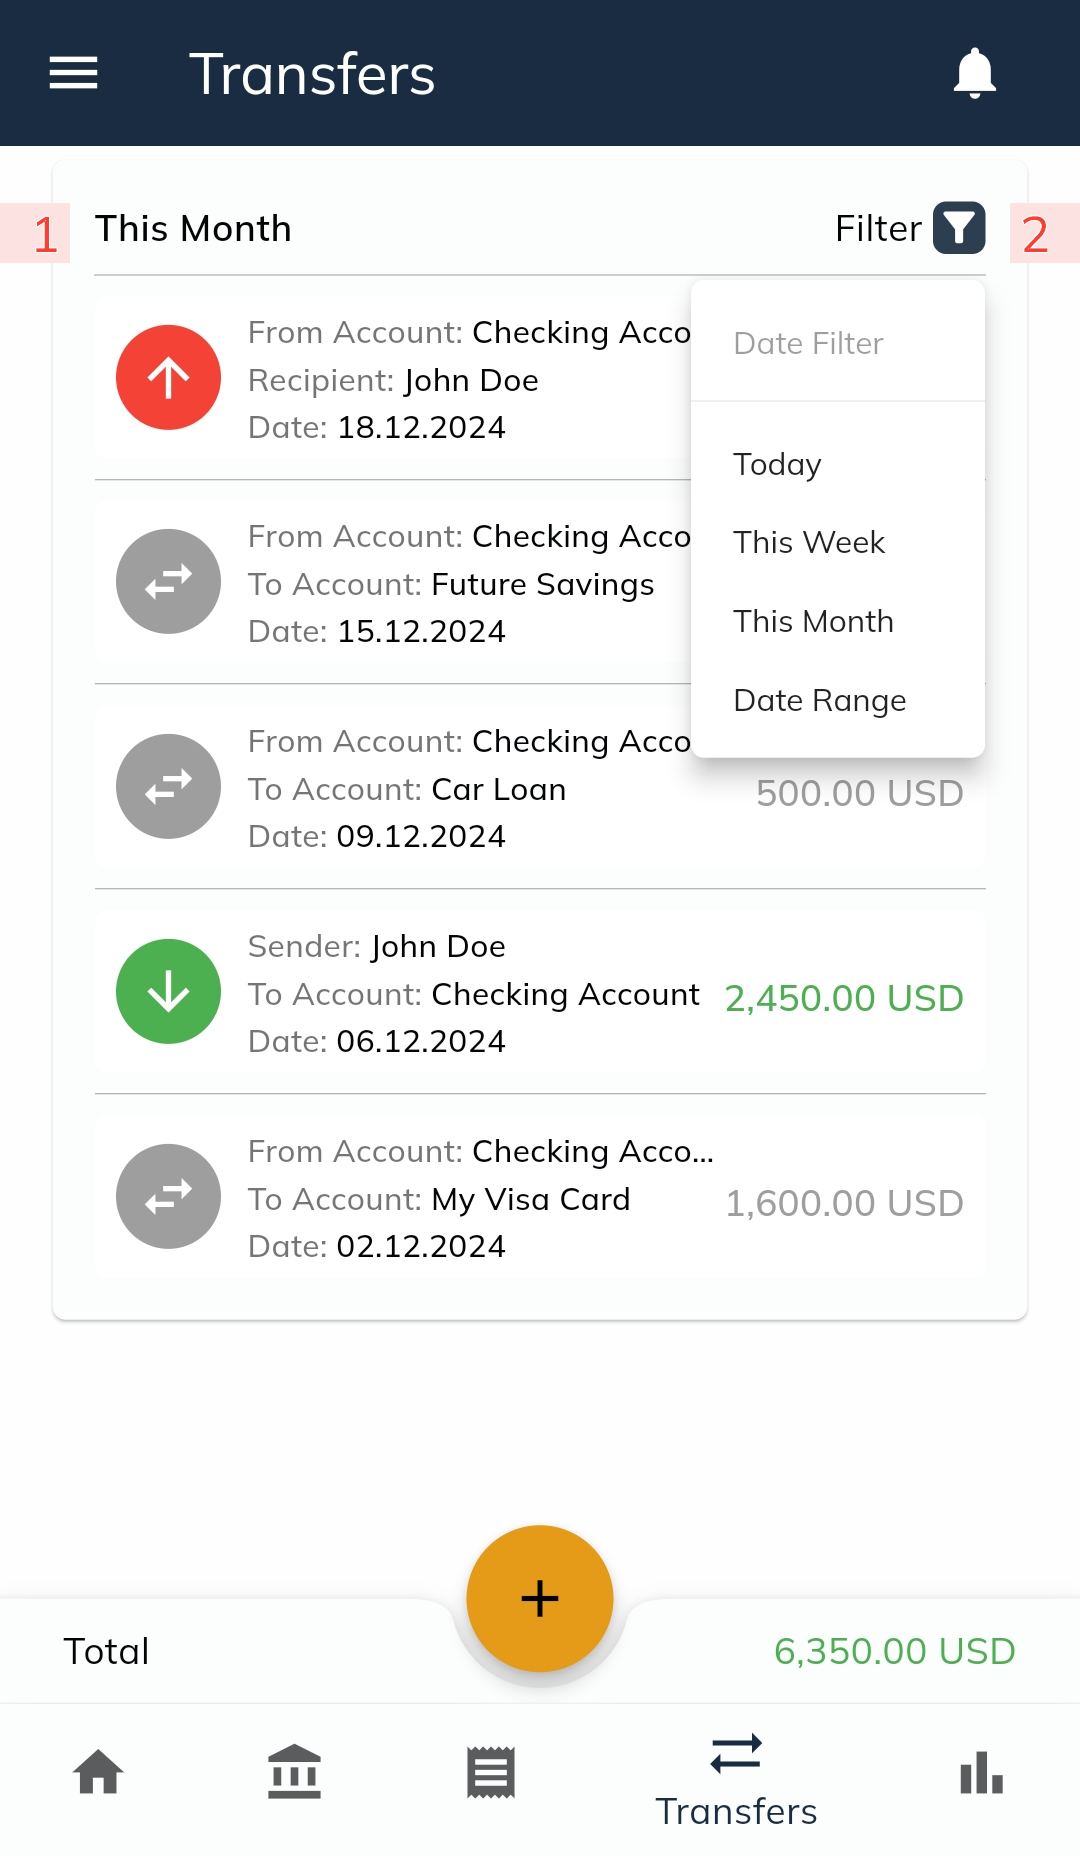Open the Car Loan transfer of 500.00 USD
This screenshot has width=1080, height=1856.
[x=540, y=787]
